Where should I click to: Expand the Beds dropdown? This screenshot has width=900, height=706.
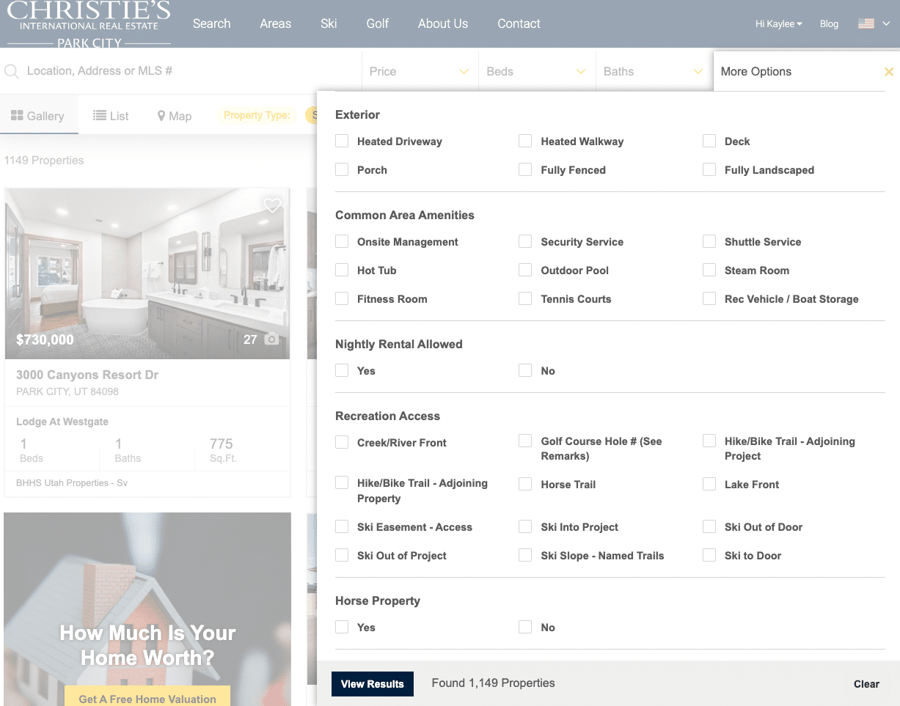536,72
